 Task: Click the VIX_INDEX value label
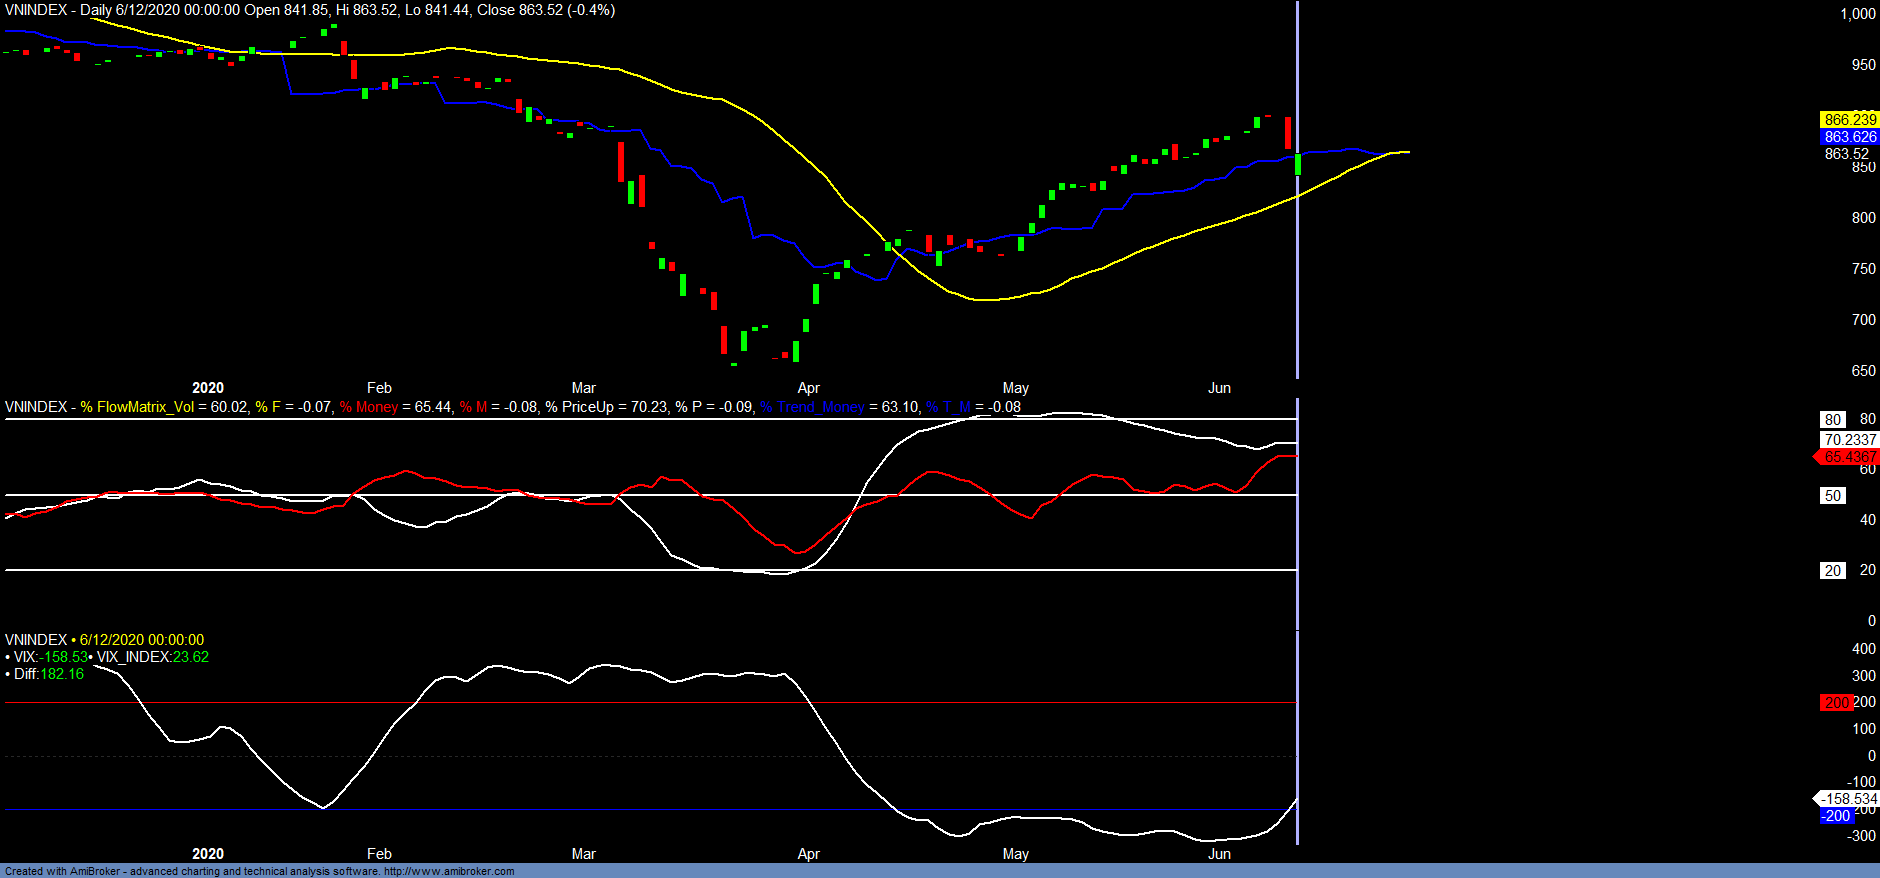coord(152,657)
